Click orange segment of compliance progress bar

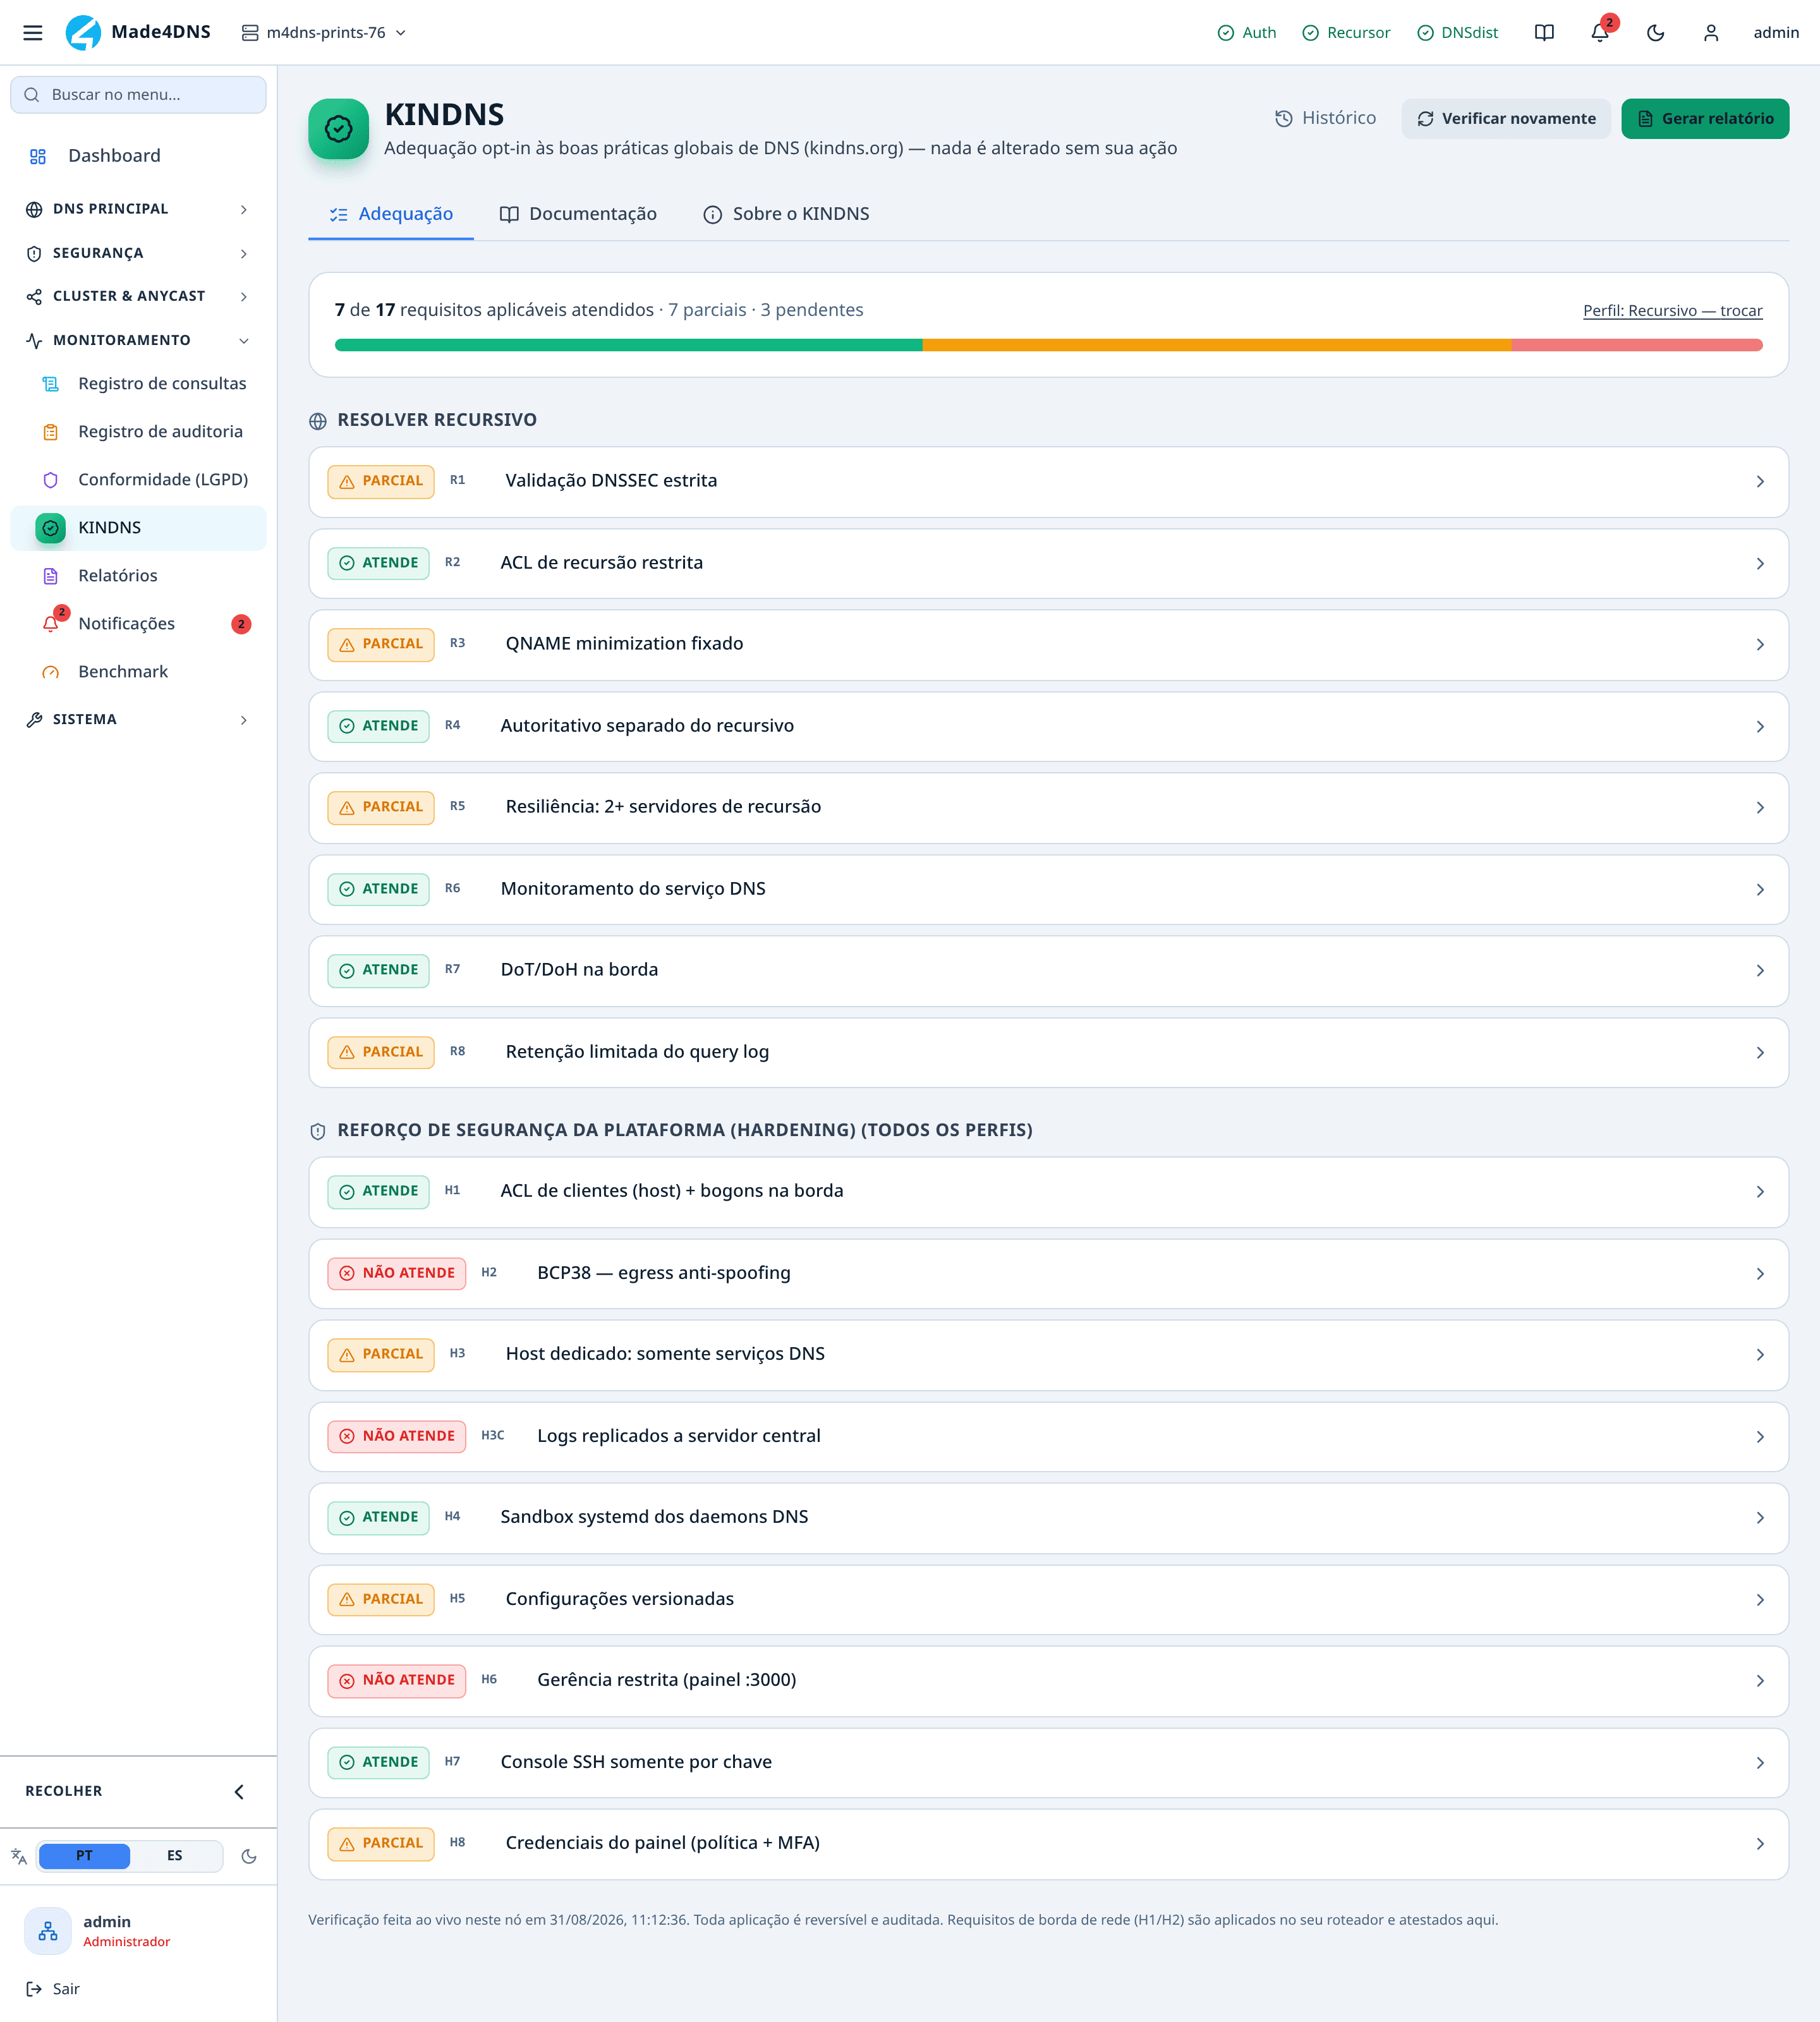coord(1216,345)
